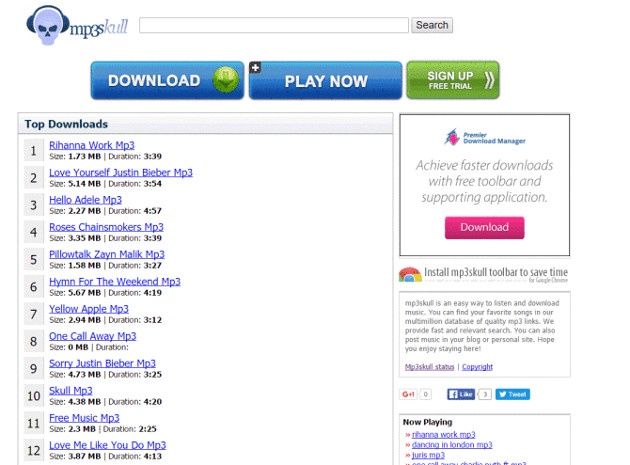Open One Call Away Mp3 link
Viewport: 630px width, 465px height.
tap(92, 336)
